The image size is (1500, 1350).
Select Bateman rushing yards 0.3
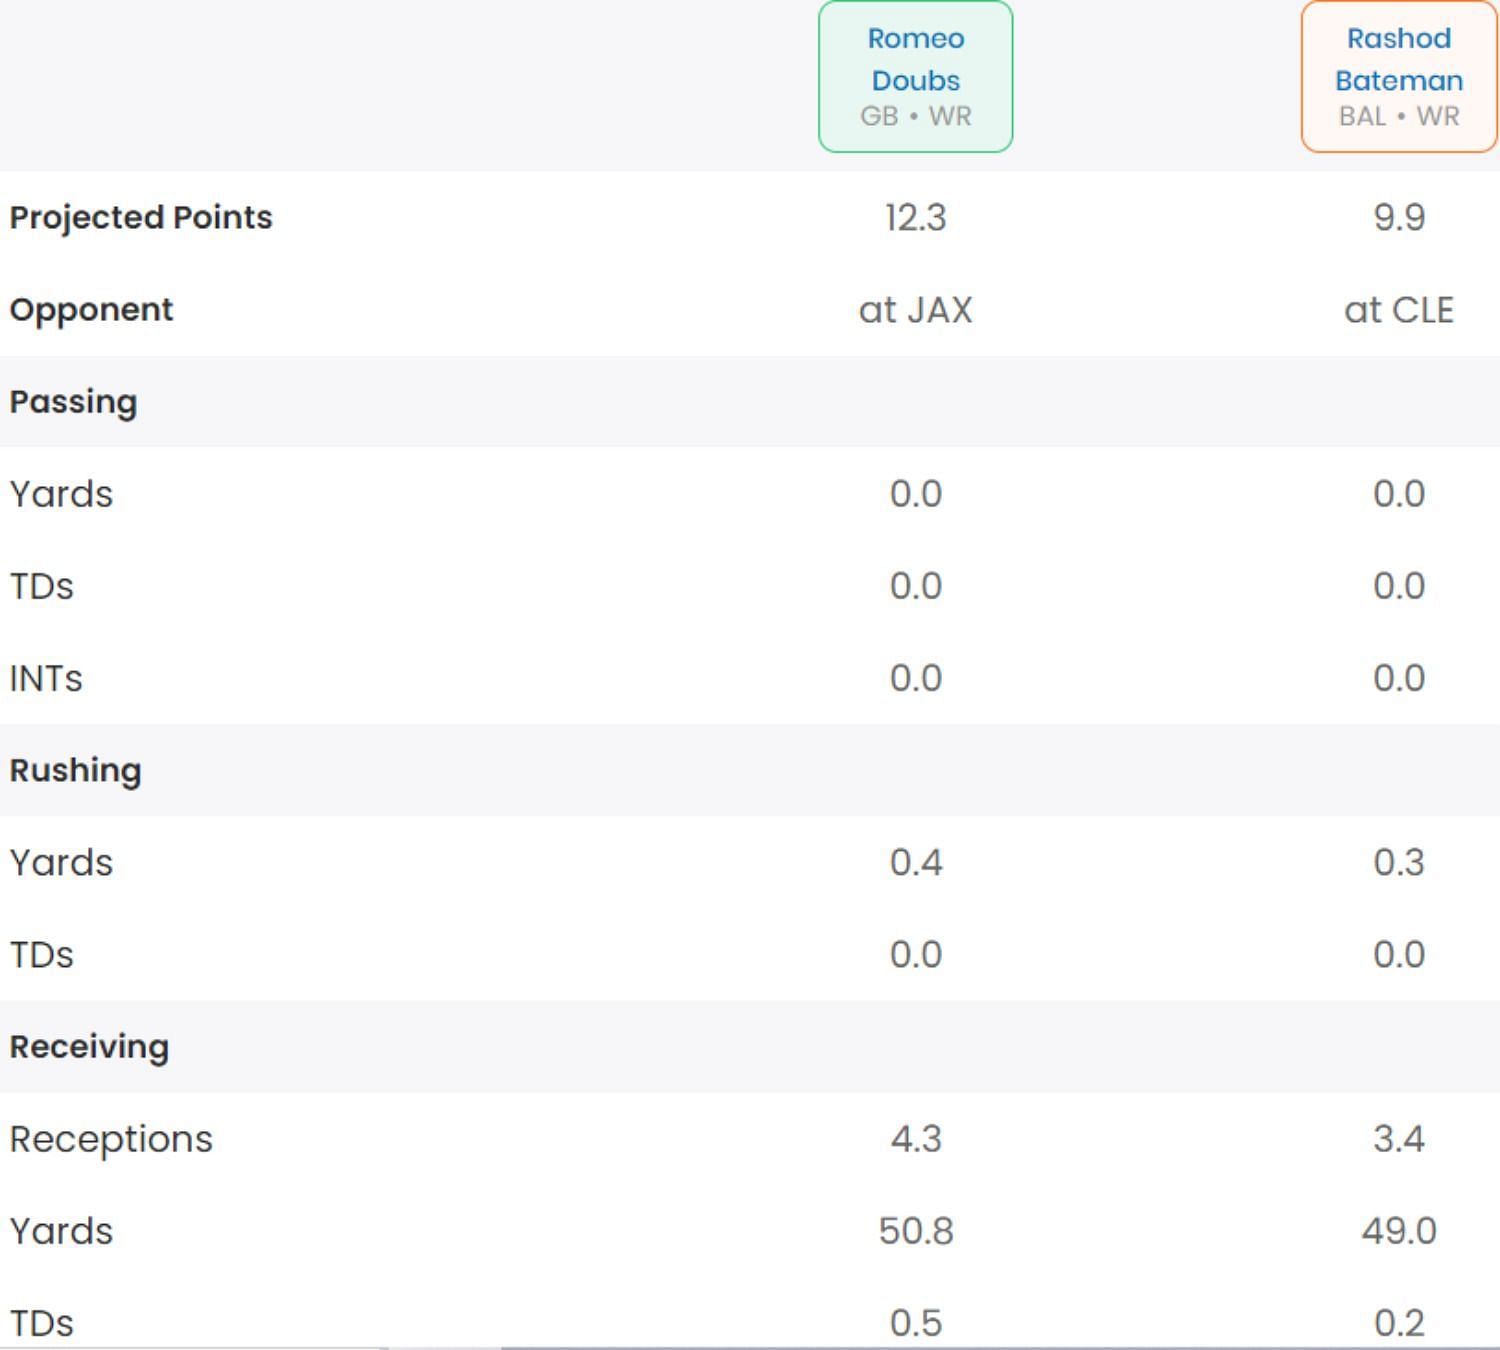tap(1398, 862)
